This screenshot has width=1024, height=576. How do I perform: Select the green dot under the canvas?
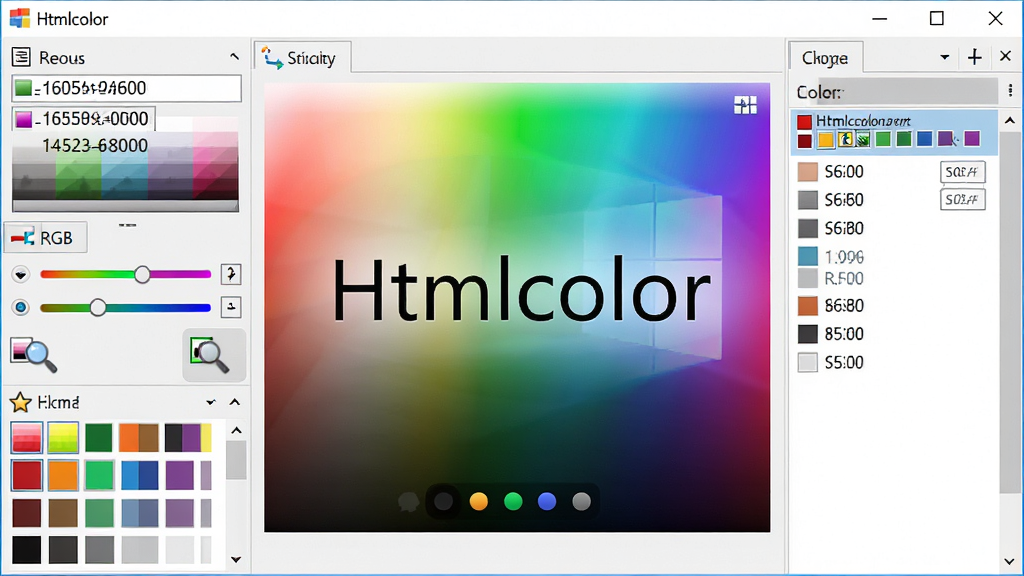pos(513,501)
